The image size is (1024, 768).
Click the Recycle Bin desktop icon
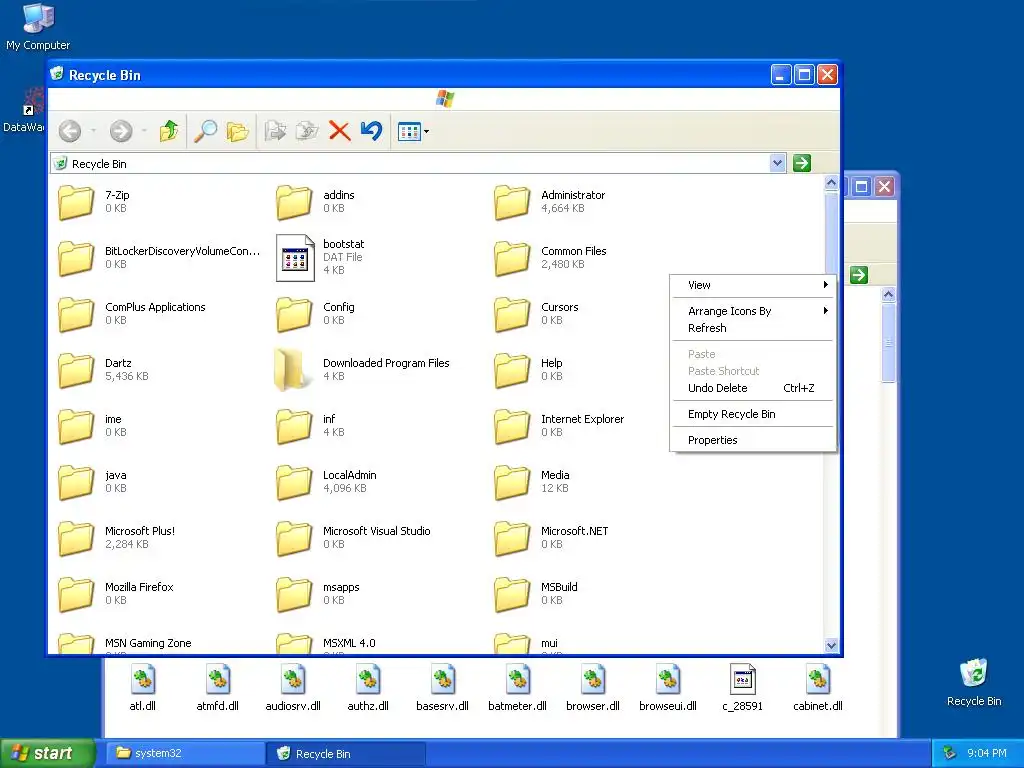974,682
